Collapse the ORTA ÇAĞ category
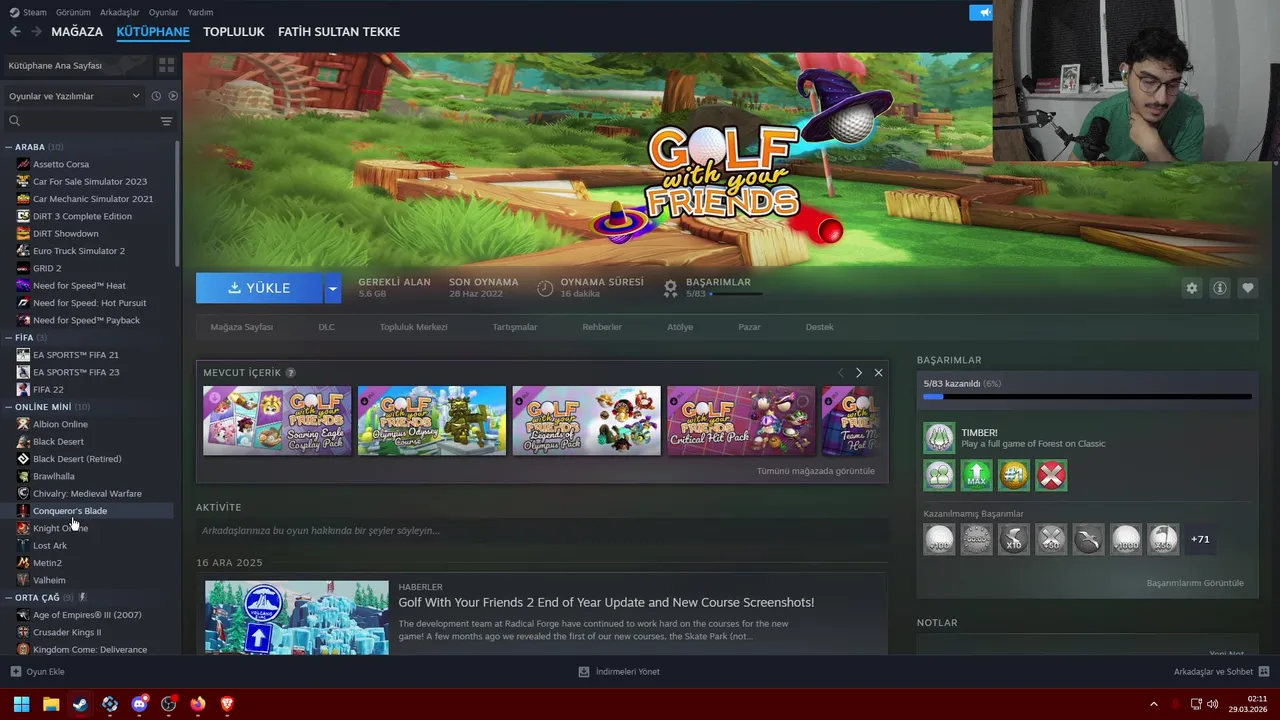The image size is (1280, 720). coord(9,598)
